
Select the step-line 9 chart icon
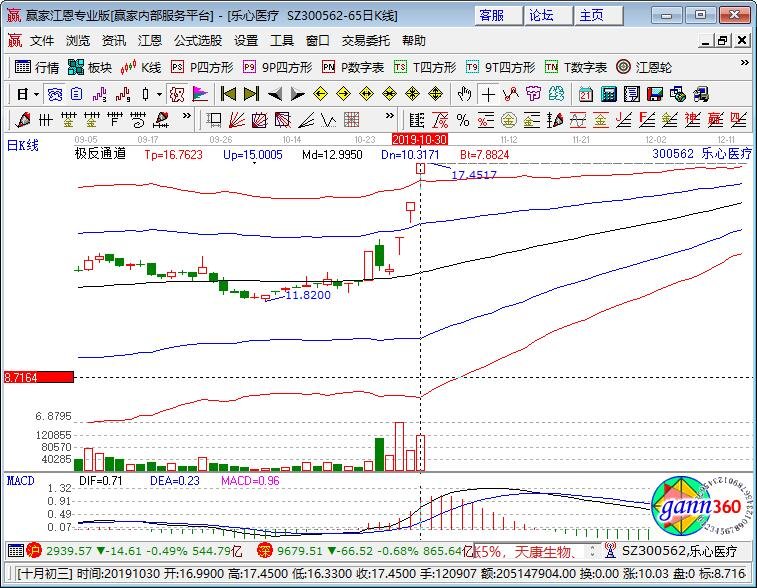click(123, 94)
